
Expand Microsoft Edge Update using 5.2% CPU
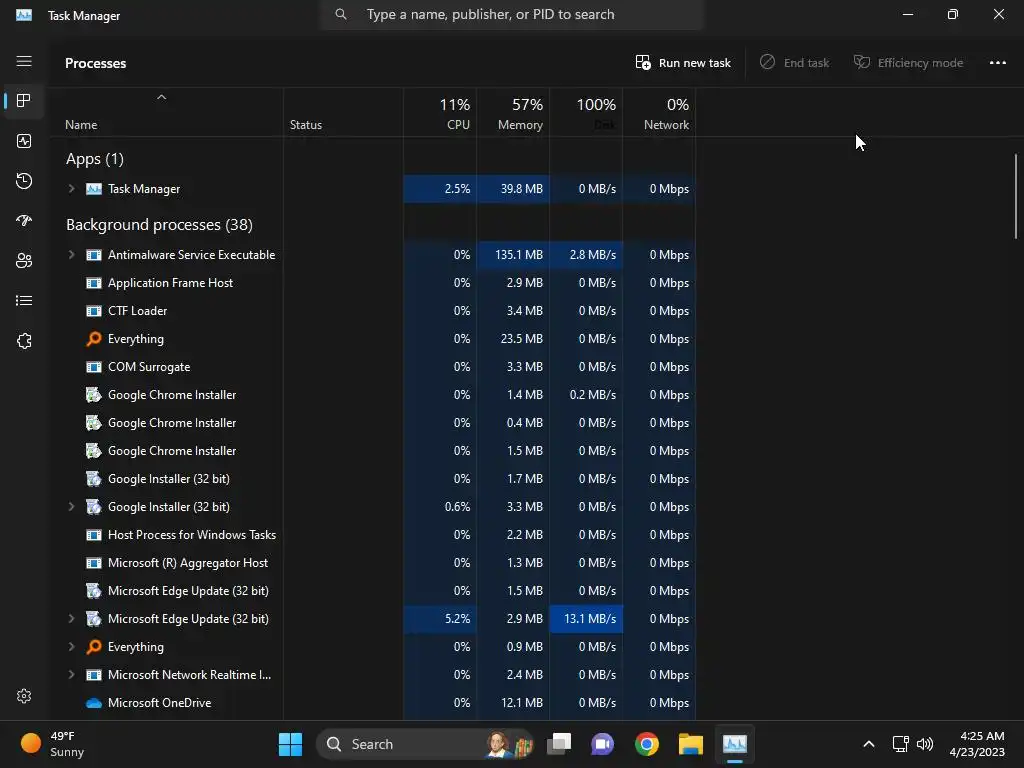pyautogui.click(x=71, y=619)
